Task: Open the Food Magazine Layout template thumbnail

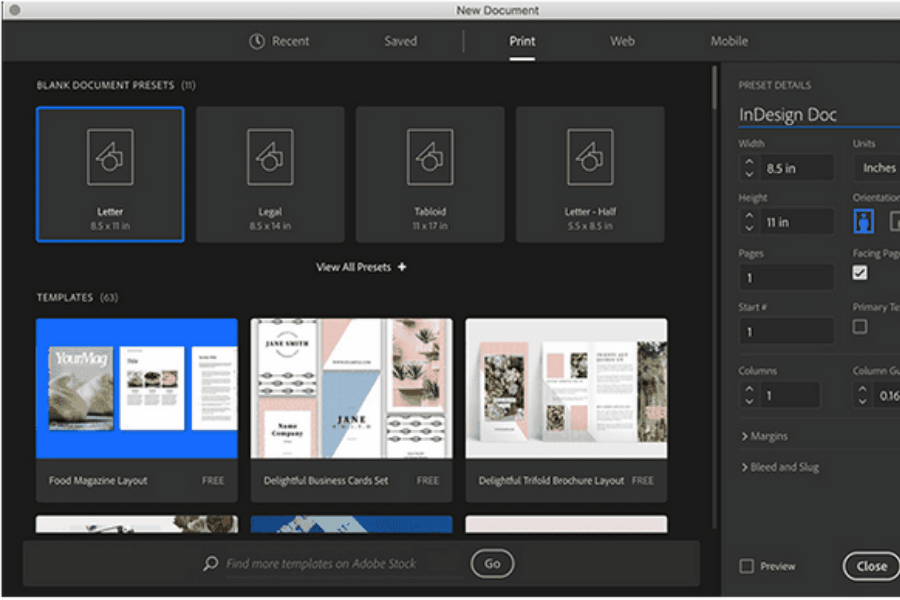Action: (137, 388)
